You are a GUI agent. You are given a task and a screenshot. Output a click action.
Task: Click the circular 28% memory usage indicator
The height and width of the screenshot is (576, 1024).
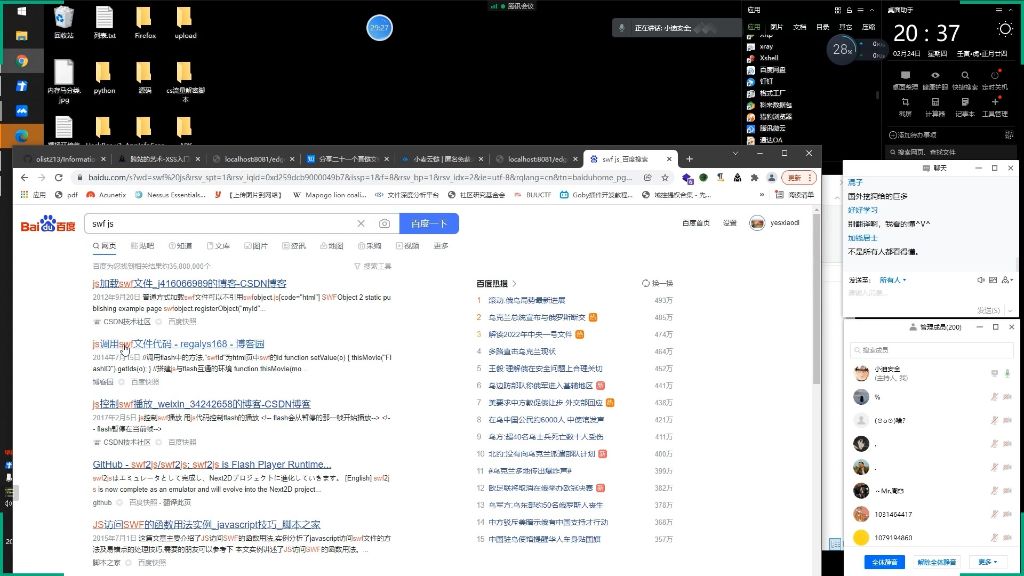pos(842,49)
